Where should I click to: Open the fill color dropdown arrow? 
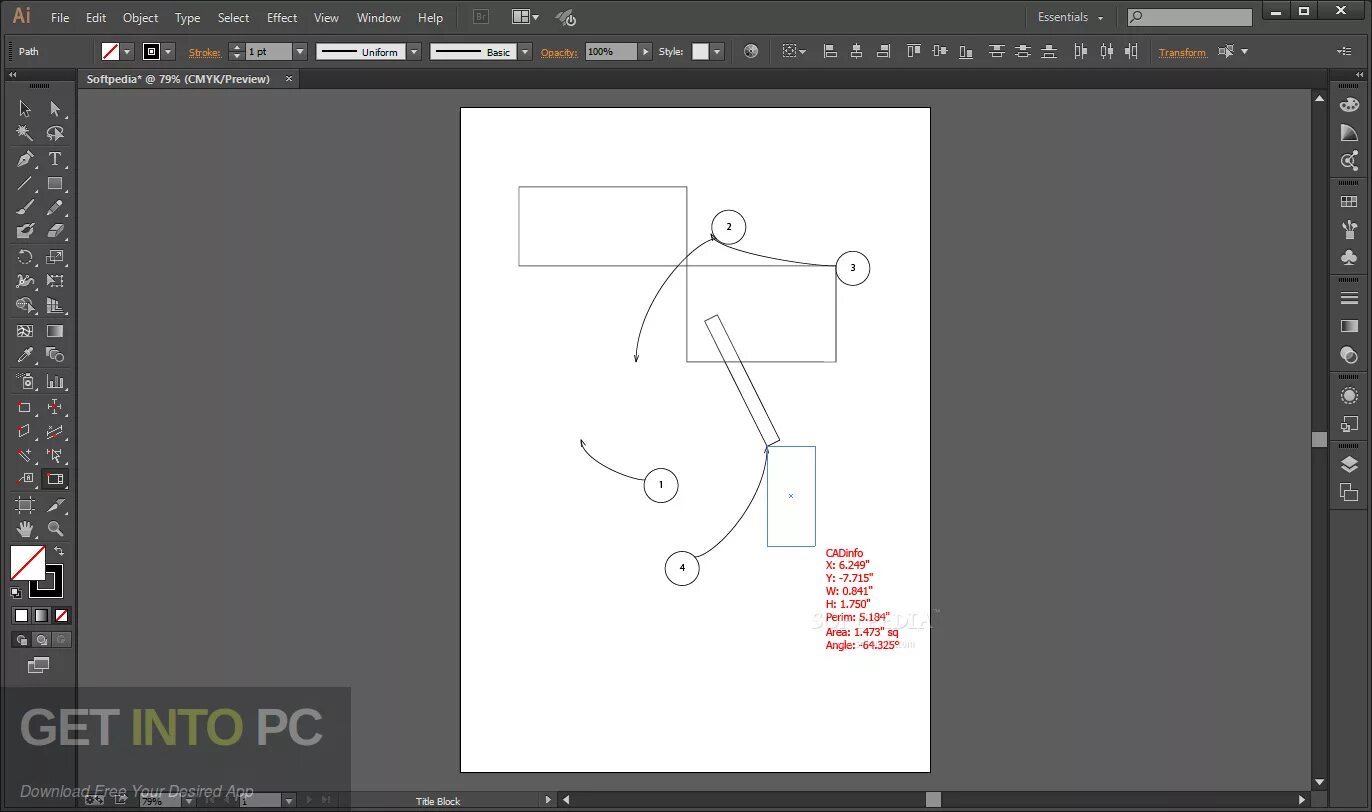(x=127, y=51)
